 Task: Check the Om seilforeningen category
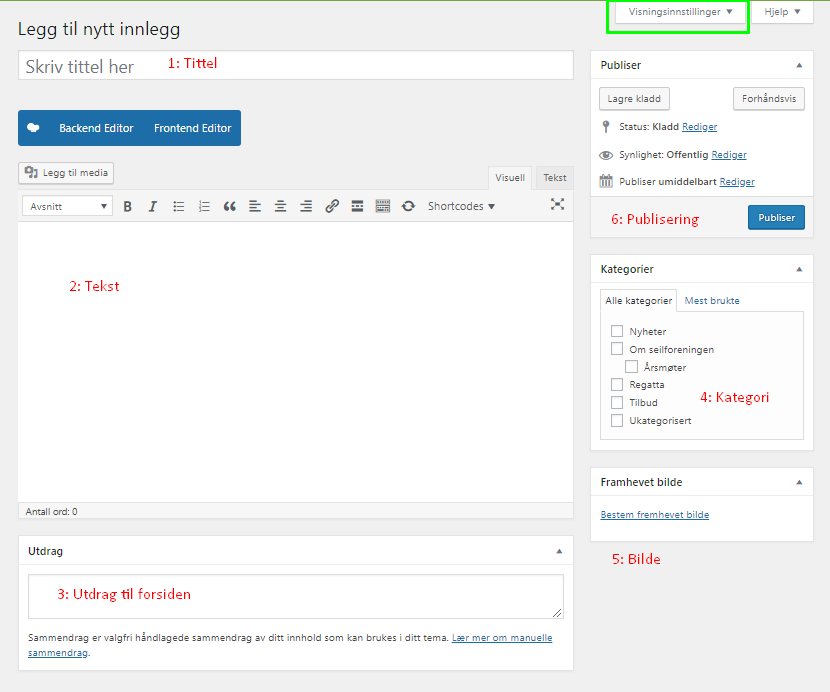(617, 348)
